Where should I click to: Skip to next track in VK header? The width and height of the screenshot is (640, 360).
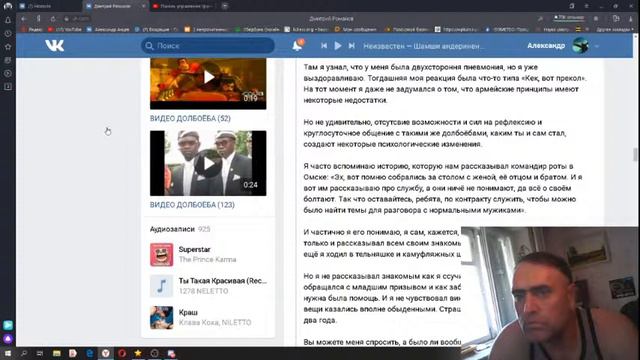click(x=351, y=46)
